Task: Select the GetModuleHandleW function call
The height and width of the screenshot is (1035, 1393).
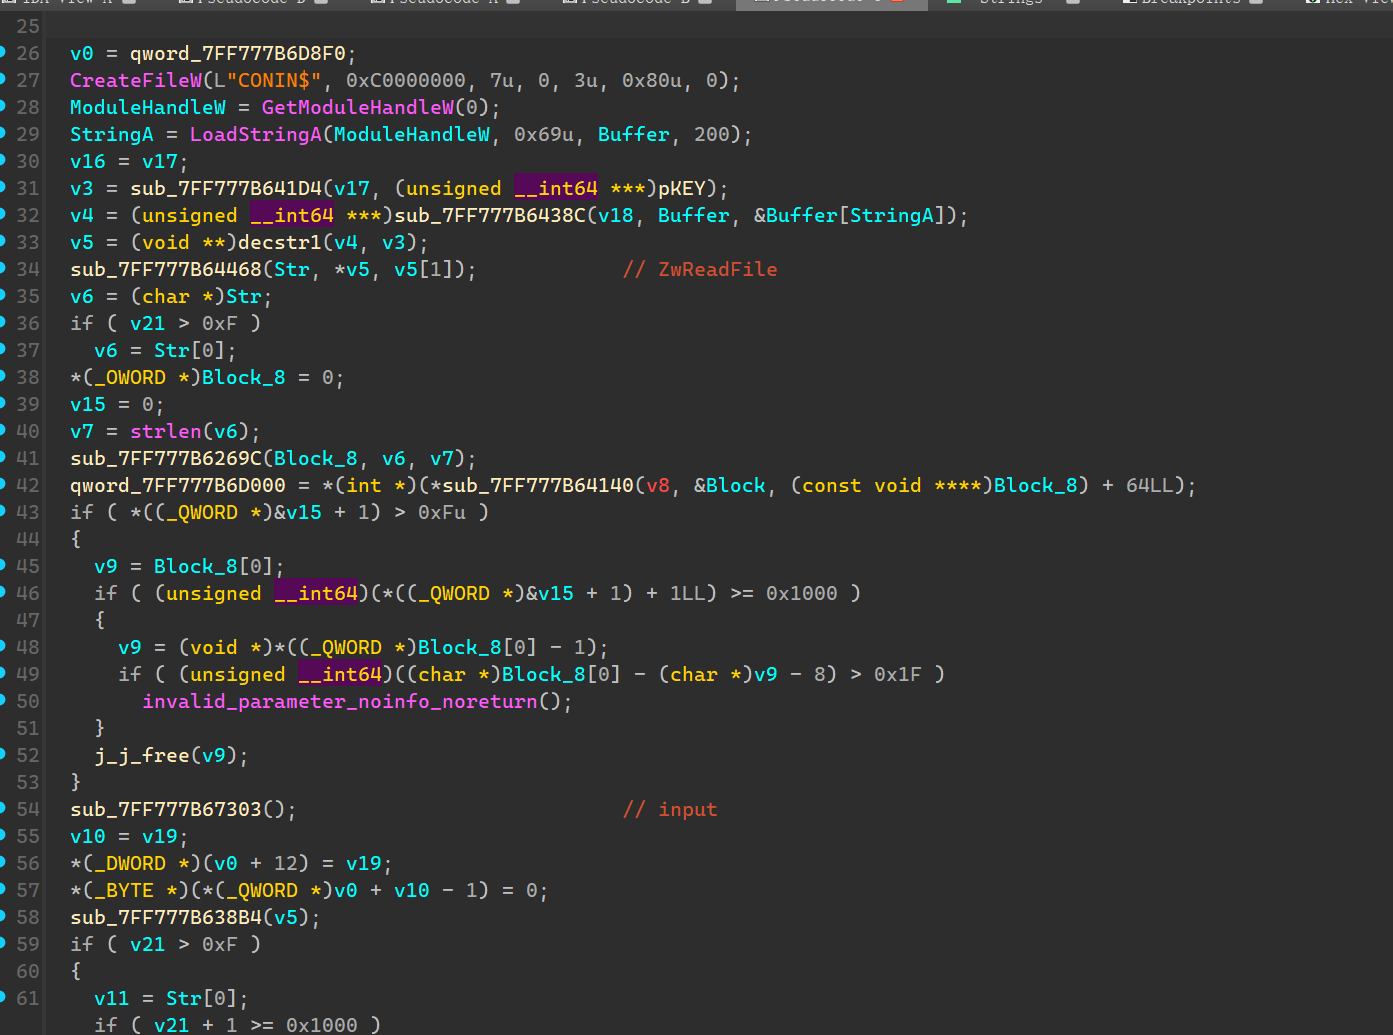Action: click(x=357, y=108)
